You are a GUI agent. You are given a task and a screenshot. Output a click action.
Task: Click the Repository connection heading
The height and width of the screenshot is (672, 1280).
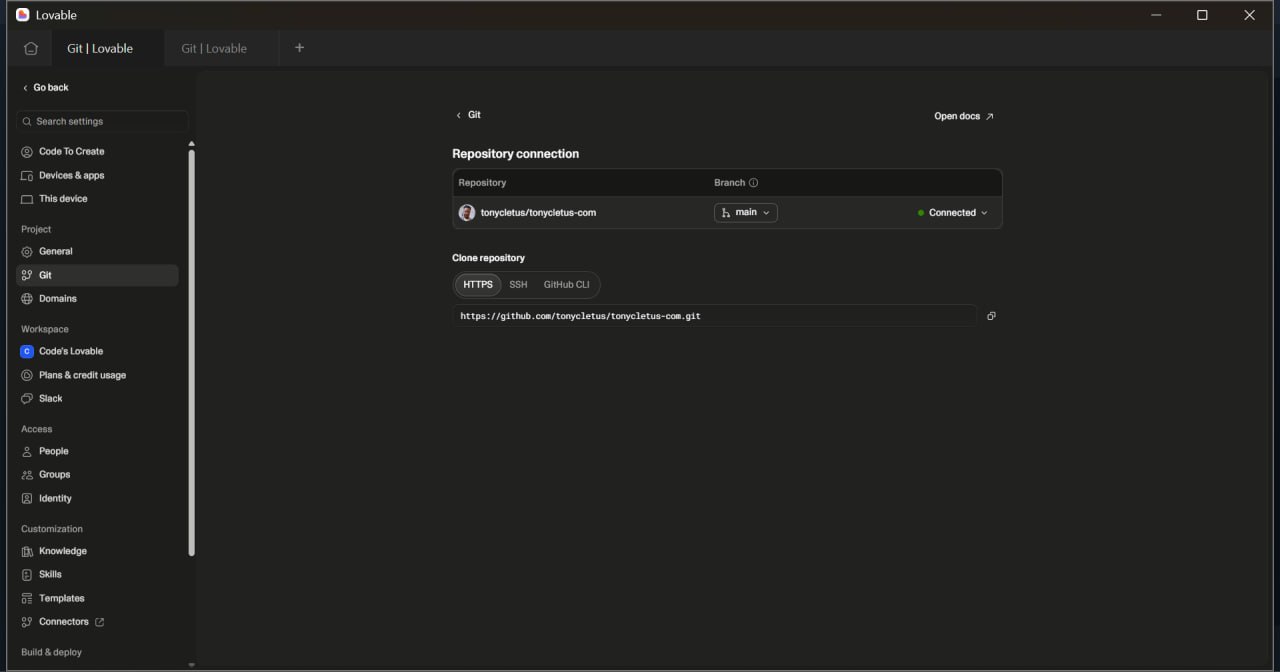tap(516, 154)
